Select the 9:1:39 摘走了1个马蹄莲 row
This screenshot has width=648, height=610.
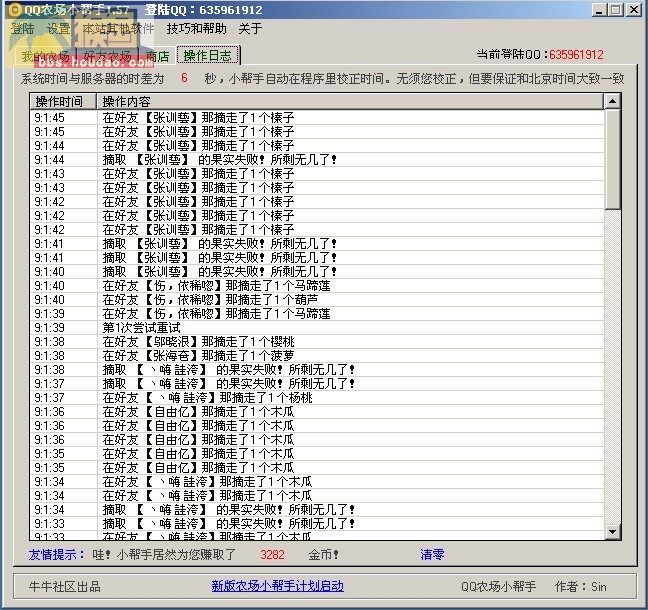coord(317,314)
